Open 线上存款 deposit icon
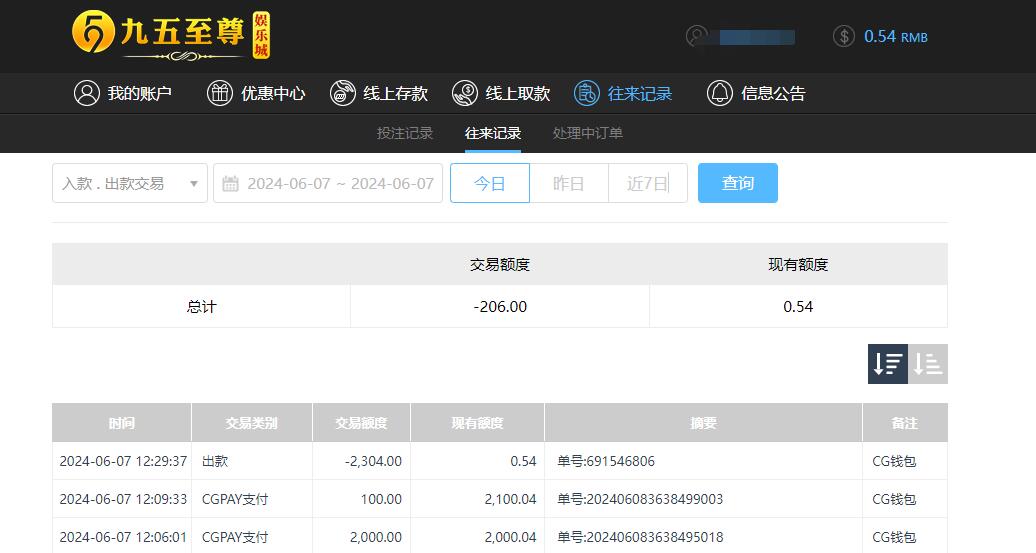 (x=342, y=93)
